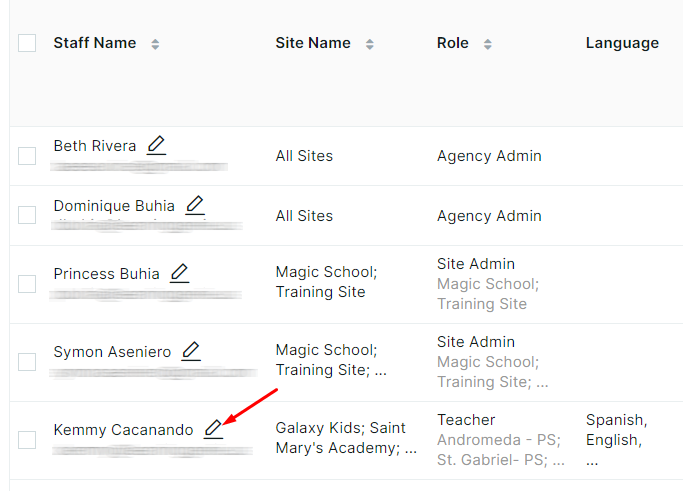Open the edit pencil next to Dominique Buhia
683x491 pixels.
195,205
